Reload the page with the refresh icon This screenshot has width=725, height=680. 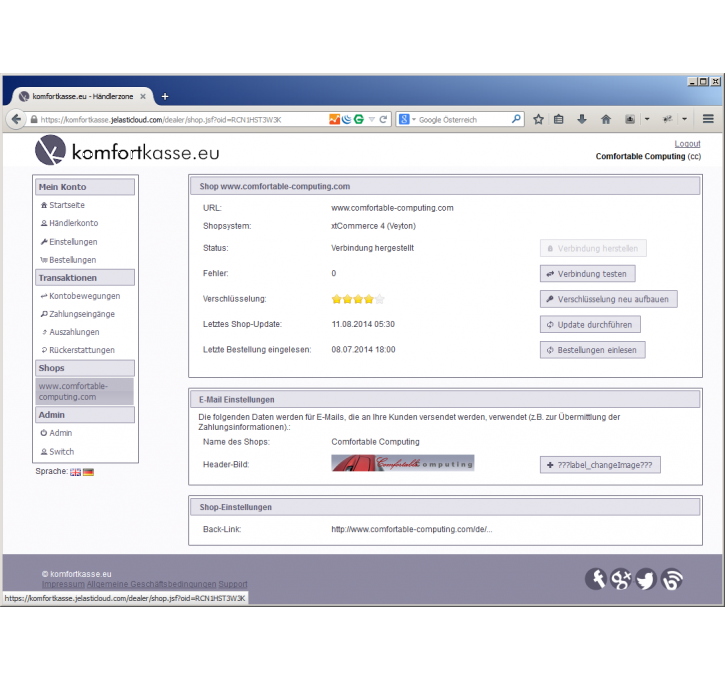pyautogui.click(x=383, y=119)
